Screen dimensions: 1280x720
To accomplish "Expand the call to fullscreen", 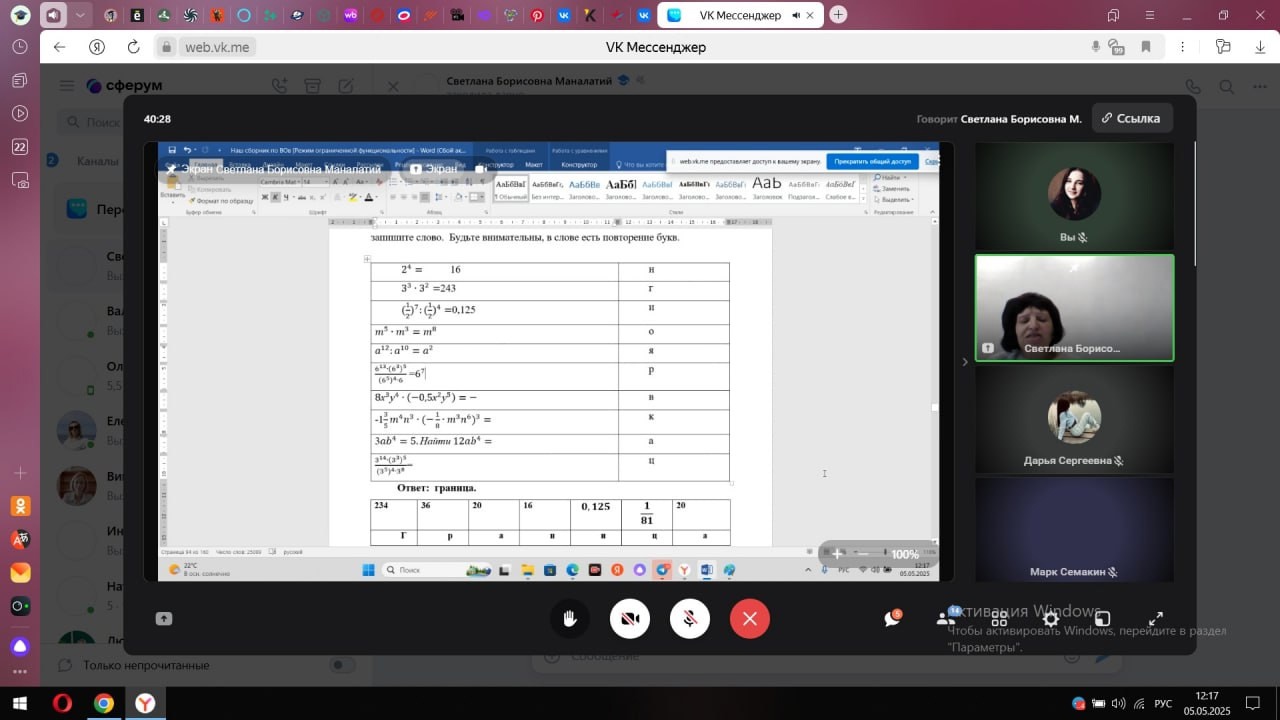I will (1155, 619).
